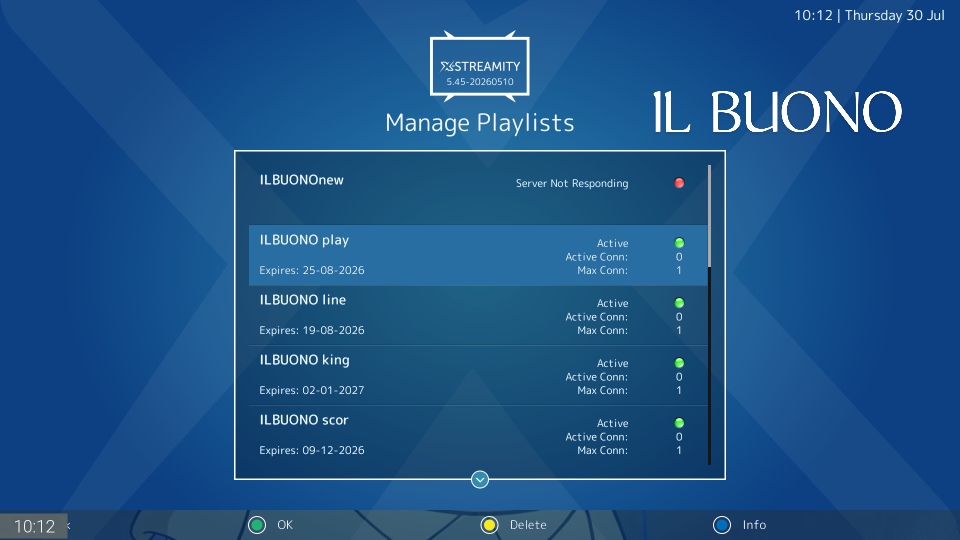Click 'Active Conn:' label of ILBUONO line
Screen dimensions: 960x540
tap(596, 317)
